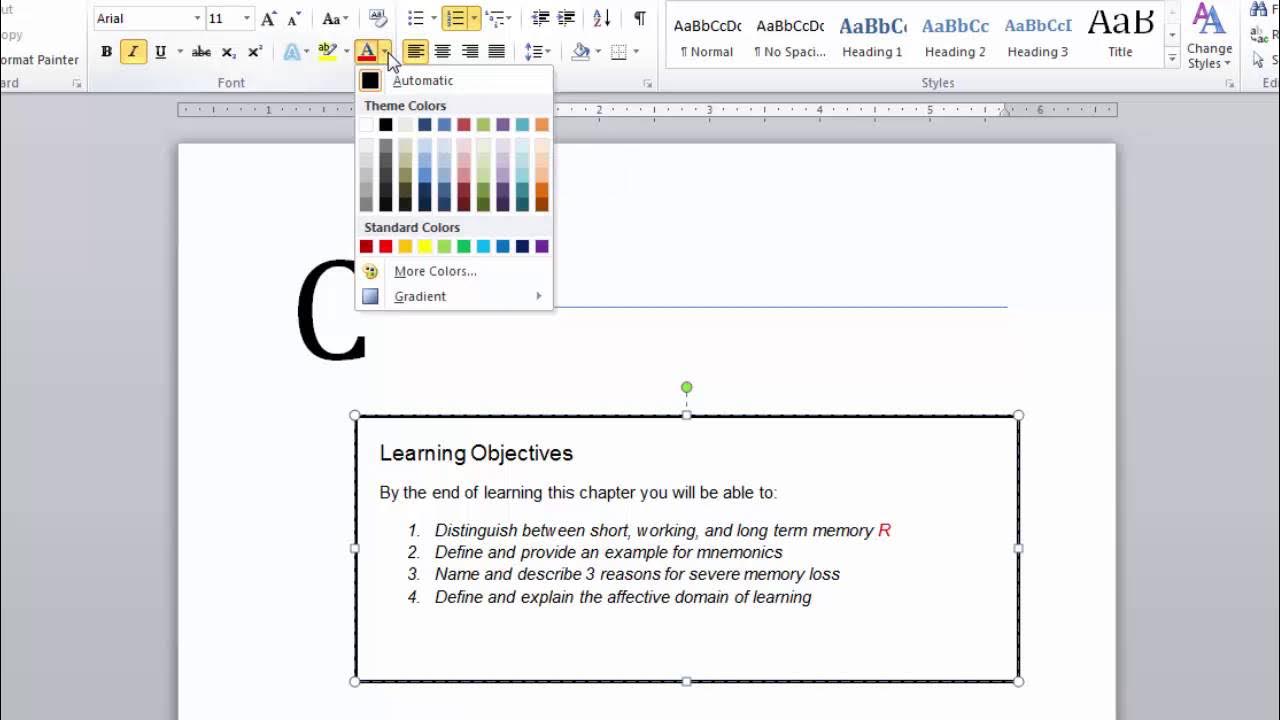The width and height of the screenshot is (1280, 720).
Task: Expand the borders options arrow
Action: coord(636,52)
